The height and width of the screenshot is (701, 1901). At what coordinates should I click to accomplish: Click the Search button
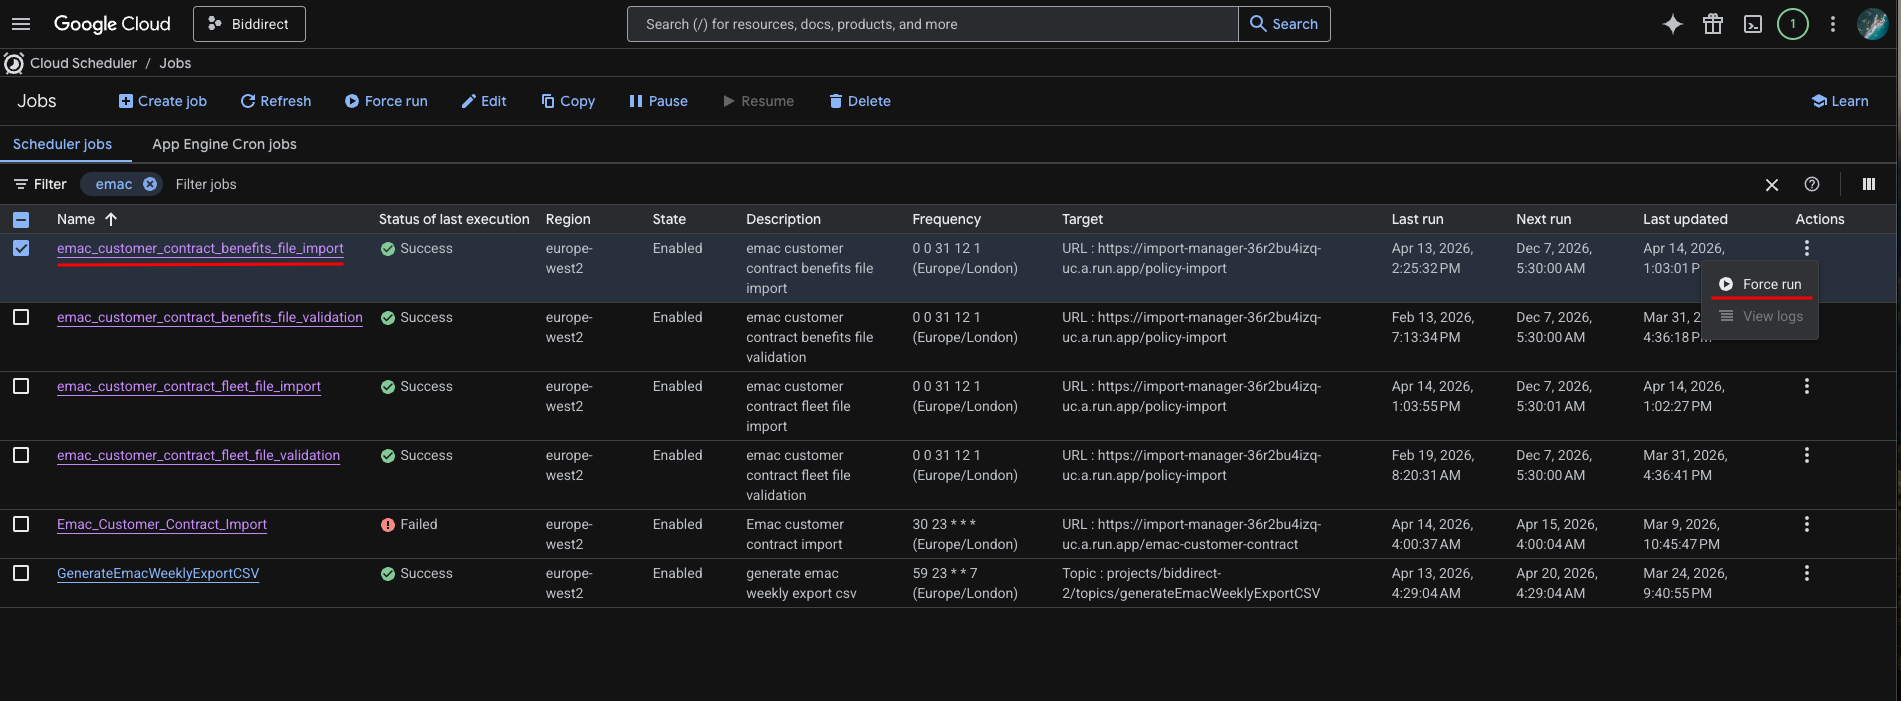pos(1284,24)
